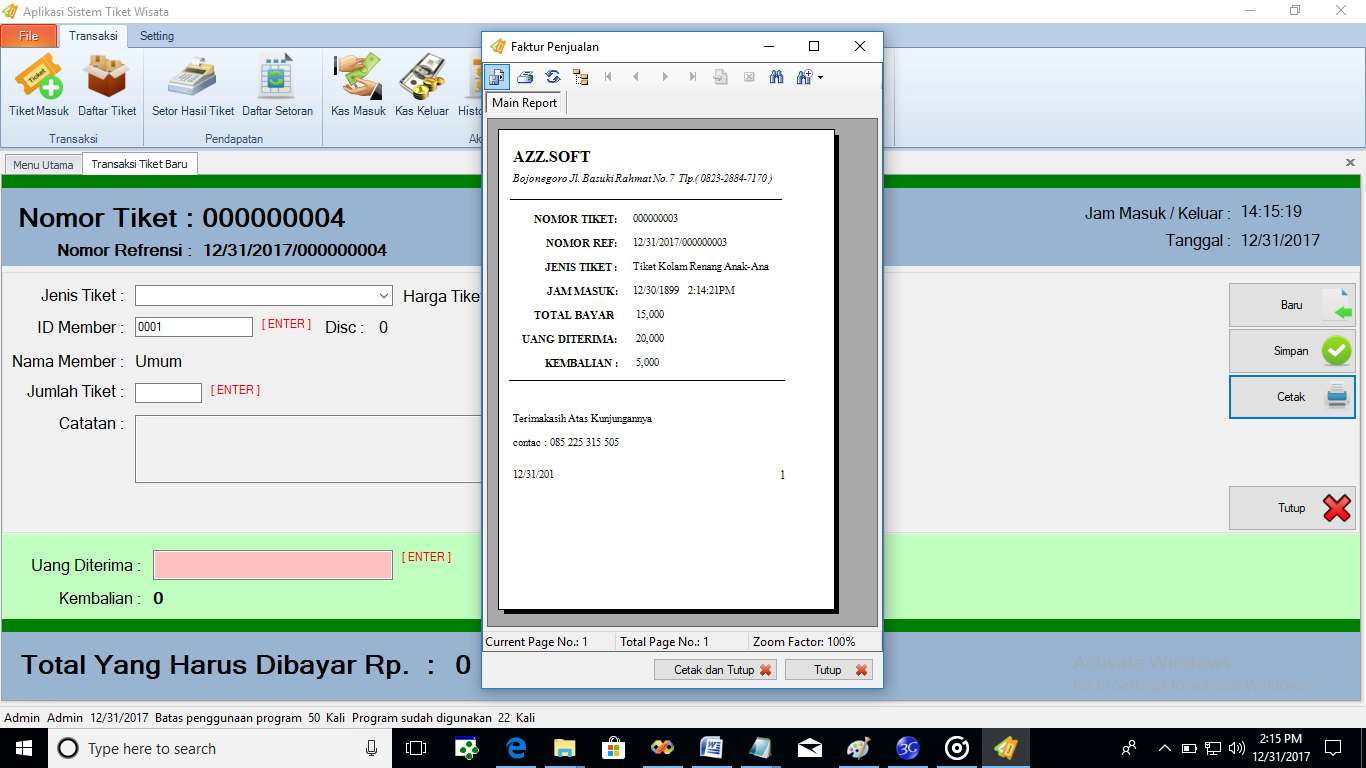Select the Menu Utama tab

(43, 165)
